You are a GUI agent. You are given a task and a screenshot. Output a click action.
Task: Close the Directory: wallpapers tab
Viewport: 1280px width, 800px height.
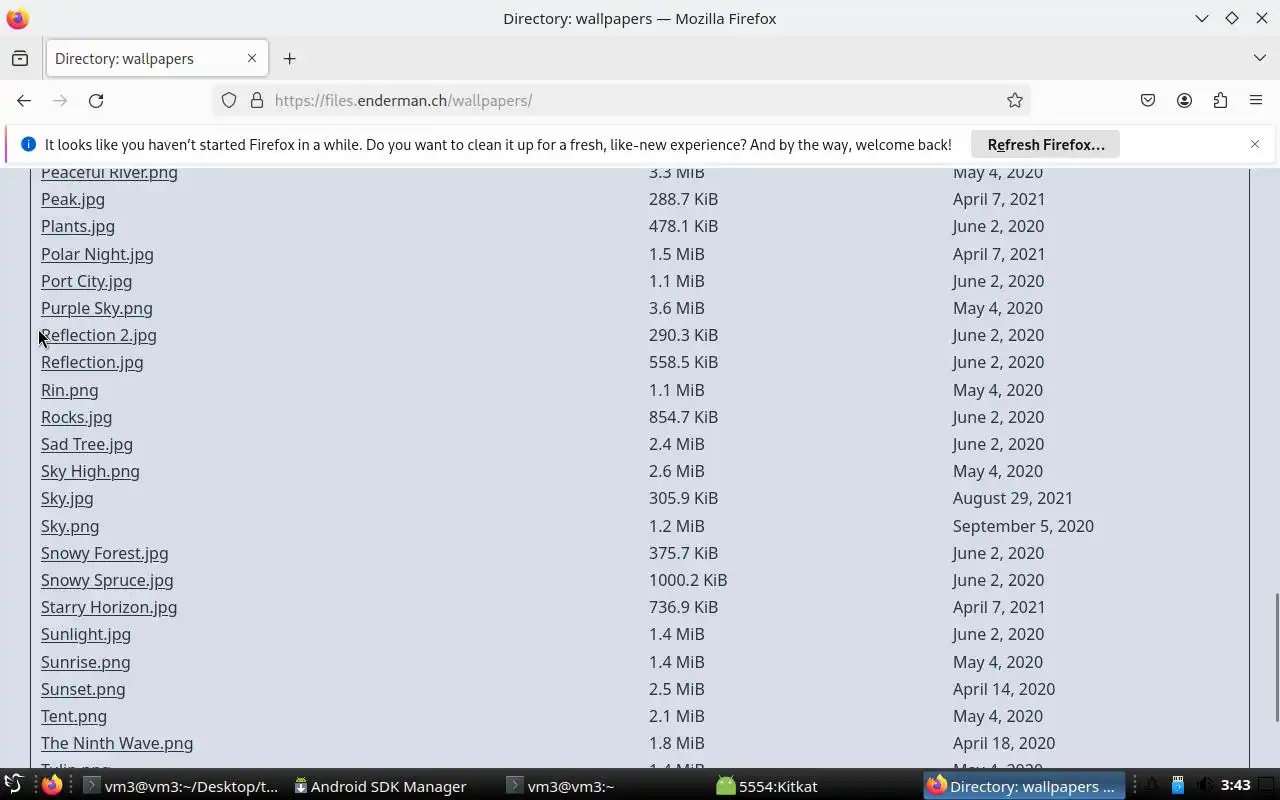pos(252,58)
